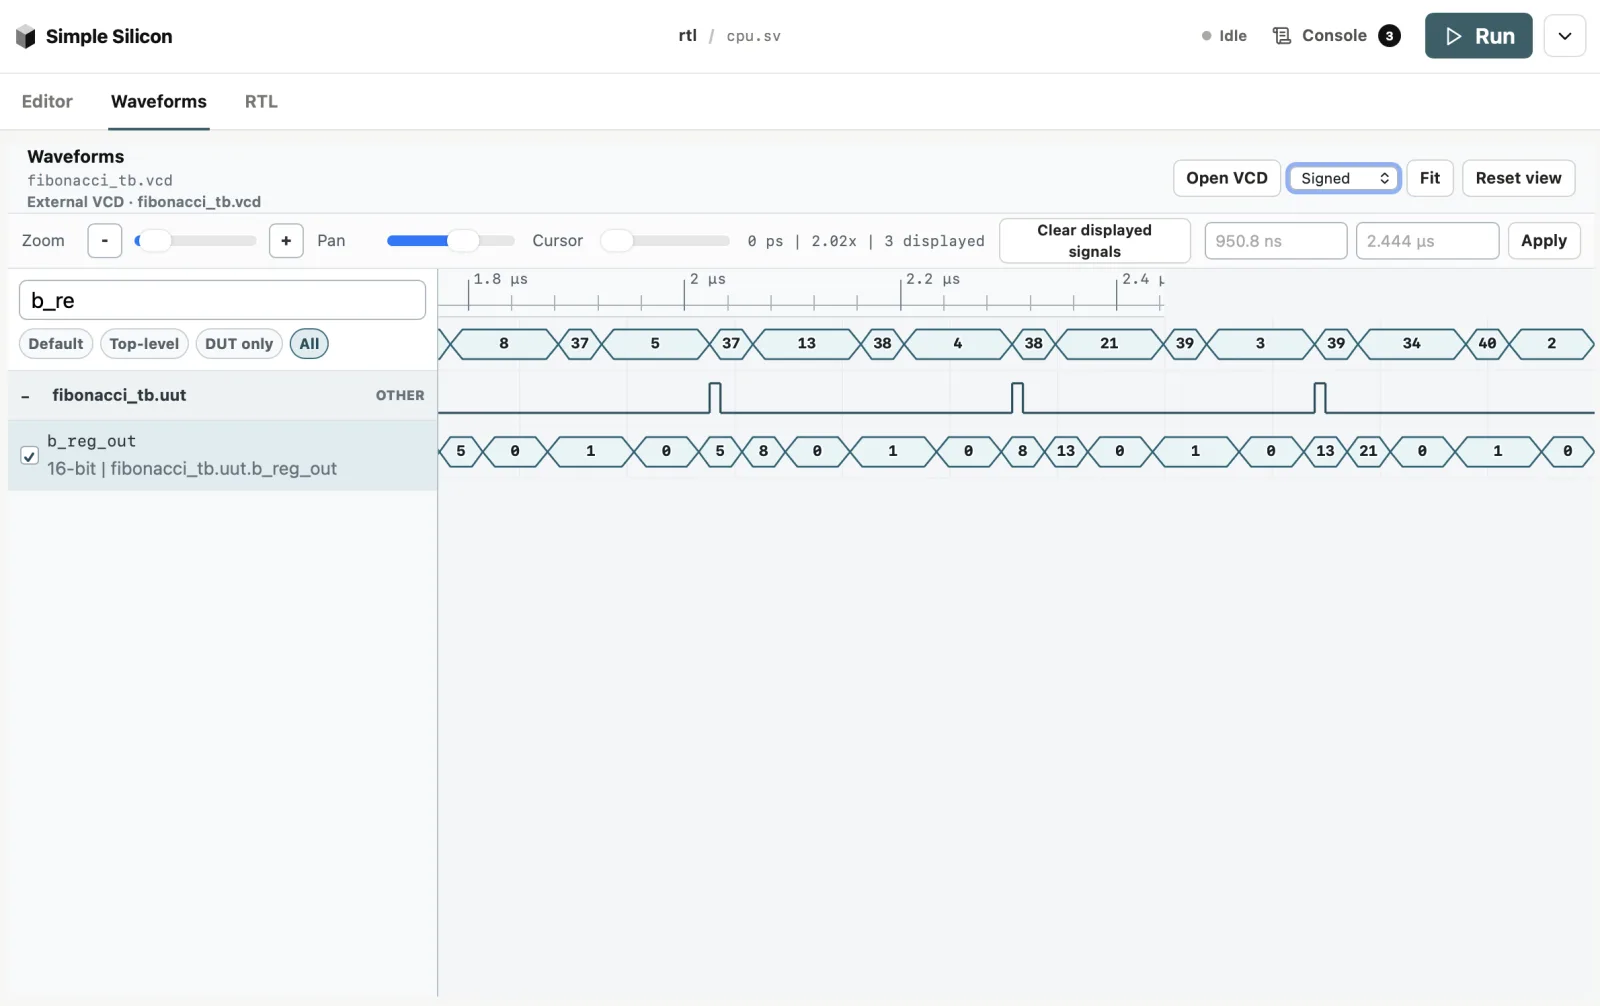Click the play icon in Run button
Screen dimensions: 1600x1006
(1454, 36)
